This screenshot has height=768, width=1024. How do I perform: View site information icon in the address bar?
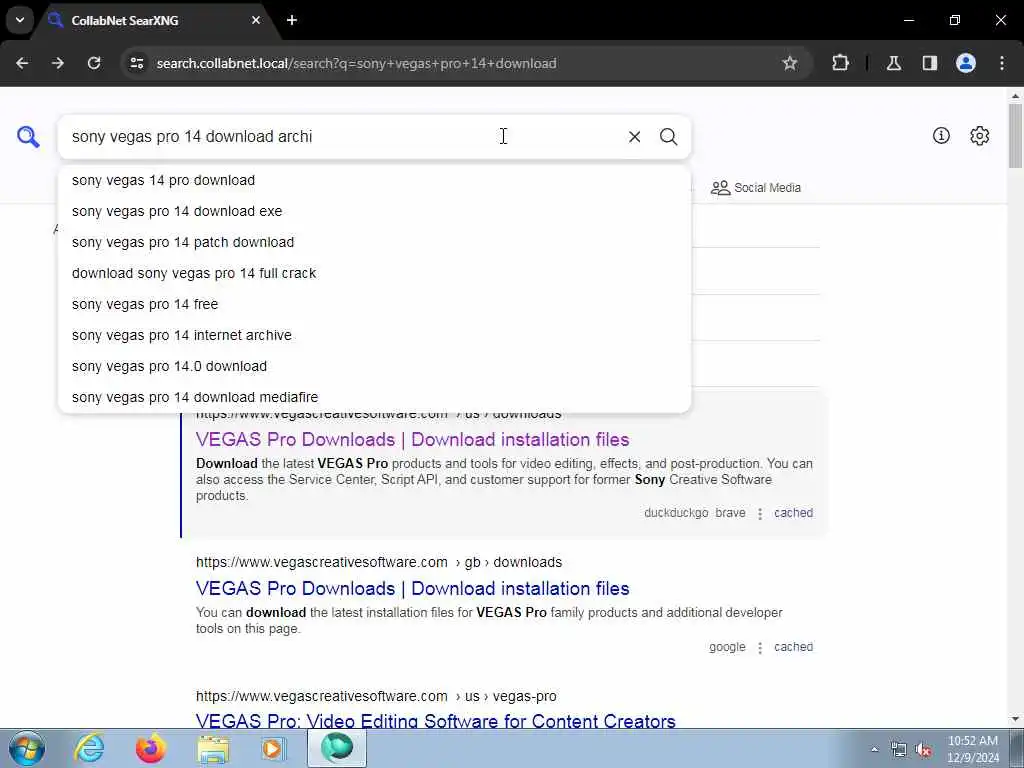tap(136, 63)
